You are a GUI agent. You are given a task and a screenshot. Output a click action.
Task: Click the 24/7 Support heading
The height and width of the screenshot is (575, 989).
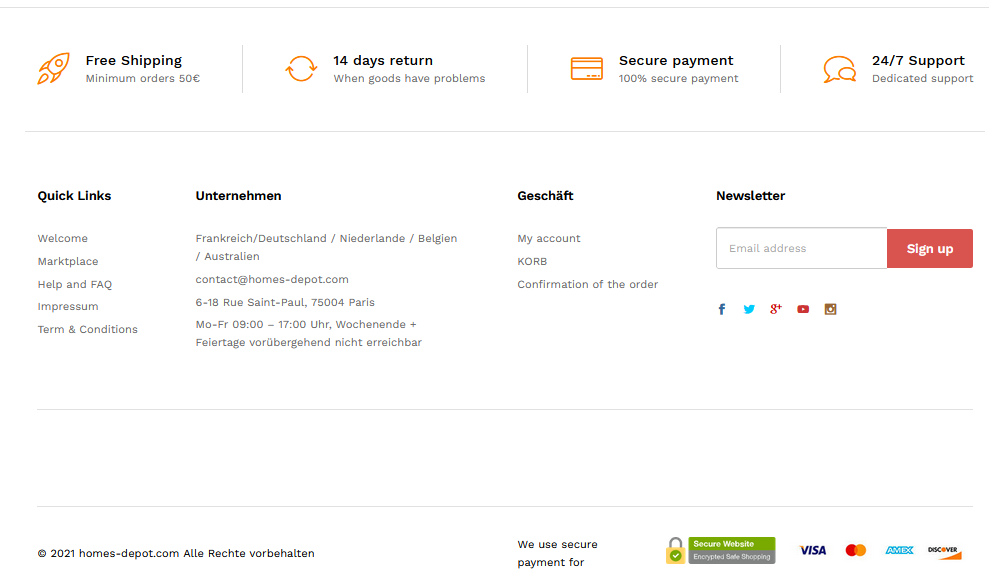pyautogui.click(x=918, y=61)
